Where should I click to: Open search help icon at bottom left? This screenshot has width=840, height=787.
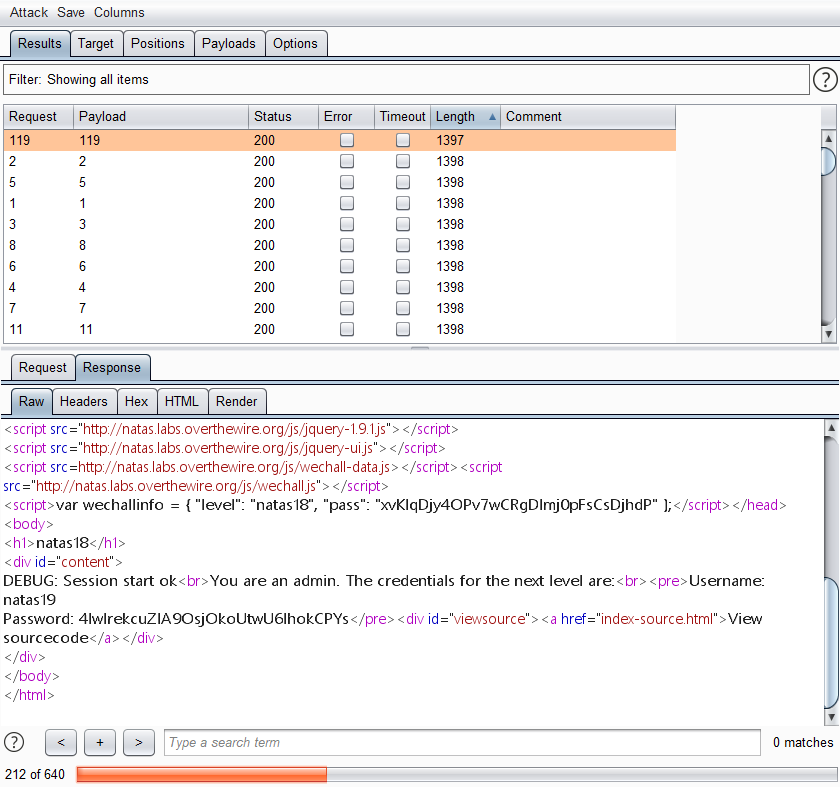pos(14,743)
